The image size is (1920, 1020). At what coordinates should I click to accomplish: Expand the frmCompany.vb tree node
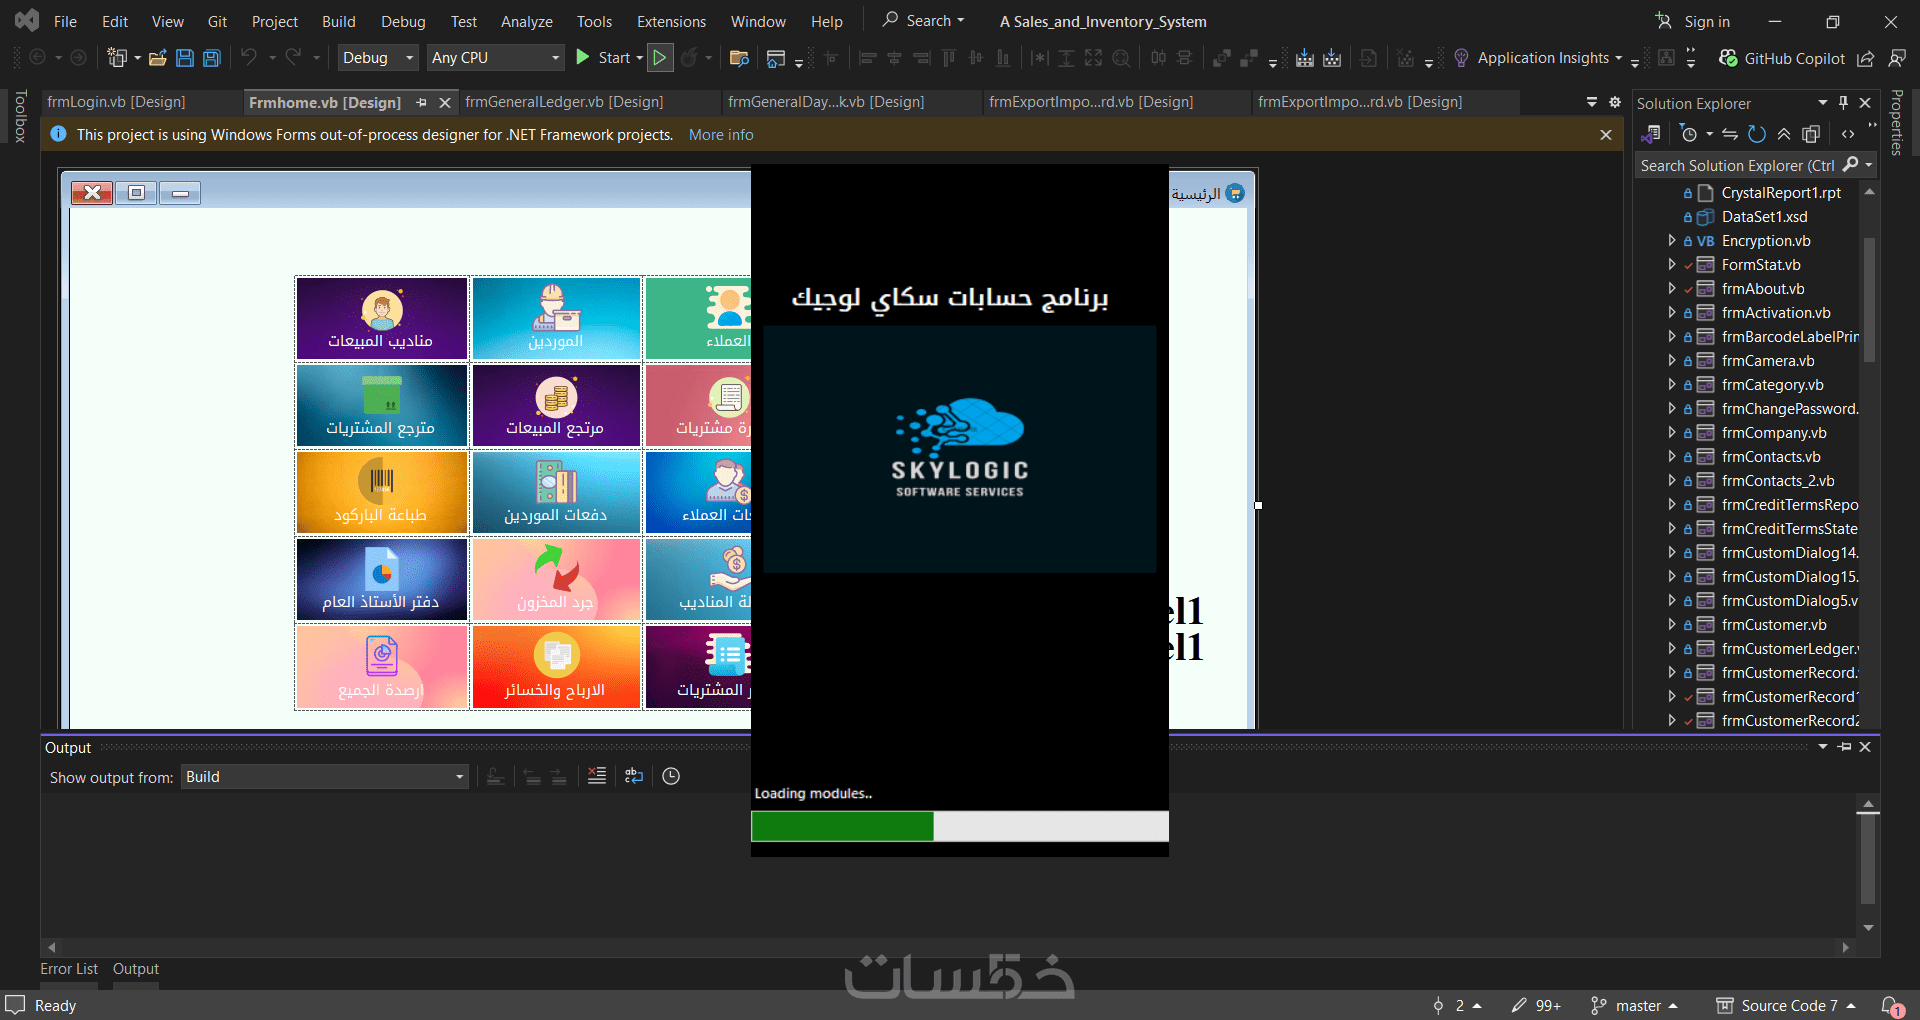pos(1671,433)
